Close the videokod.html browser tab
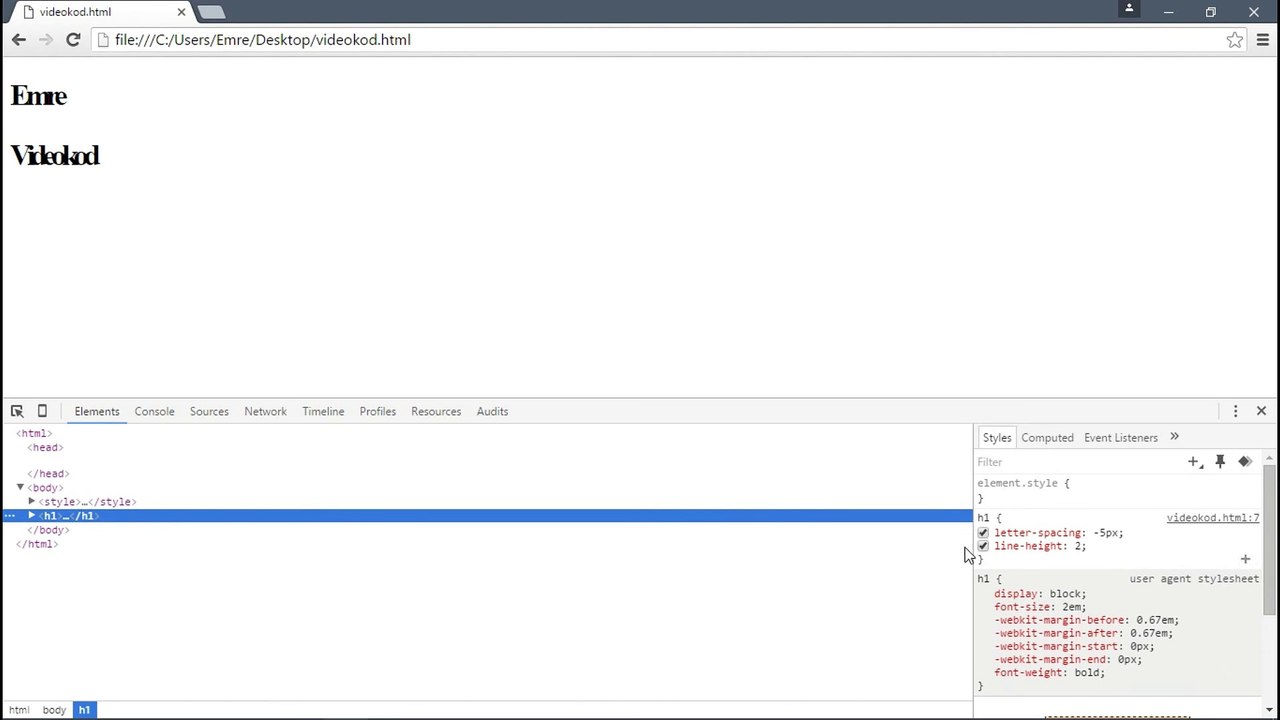The image size is (1280, 720). (x=182, y=12)
